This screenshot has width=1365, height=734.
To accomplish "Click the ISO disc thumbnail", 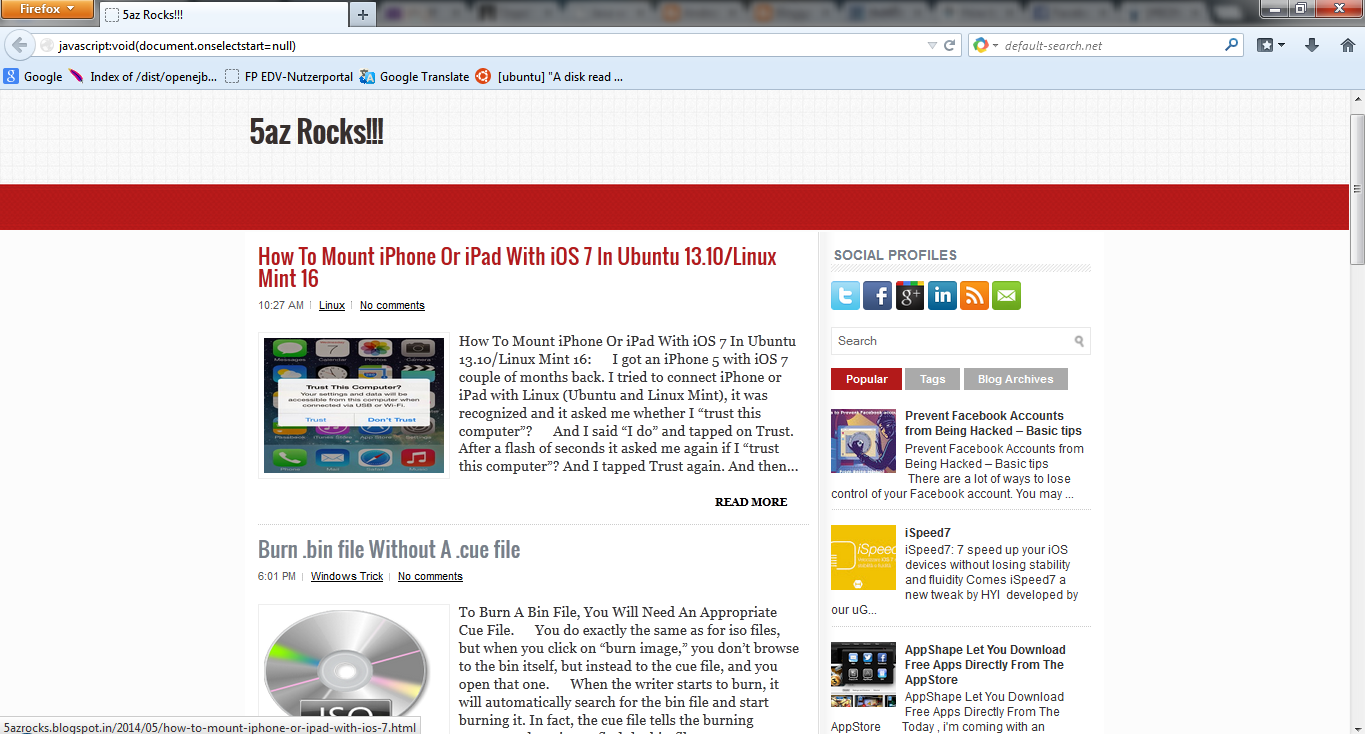I will [x=354, y=668].
